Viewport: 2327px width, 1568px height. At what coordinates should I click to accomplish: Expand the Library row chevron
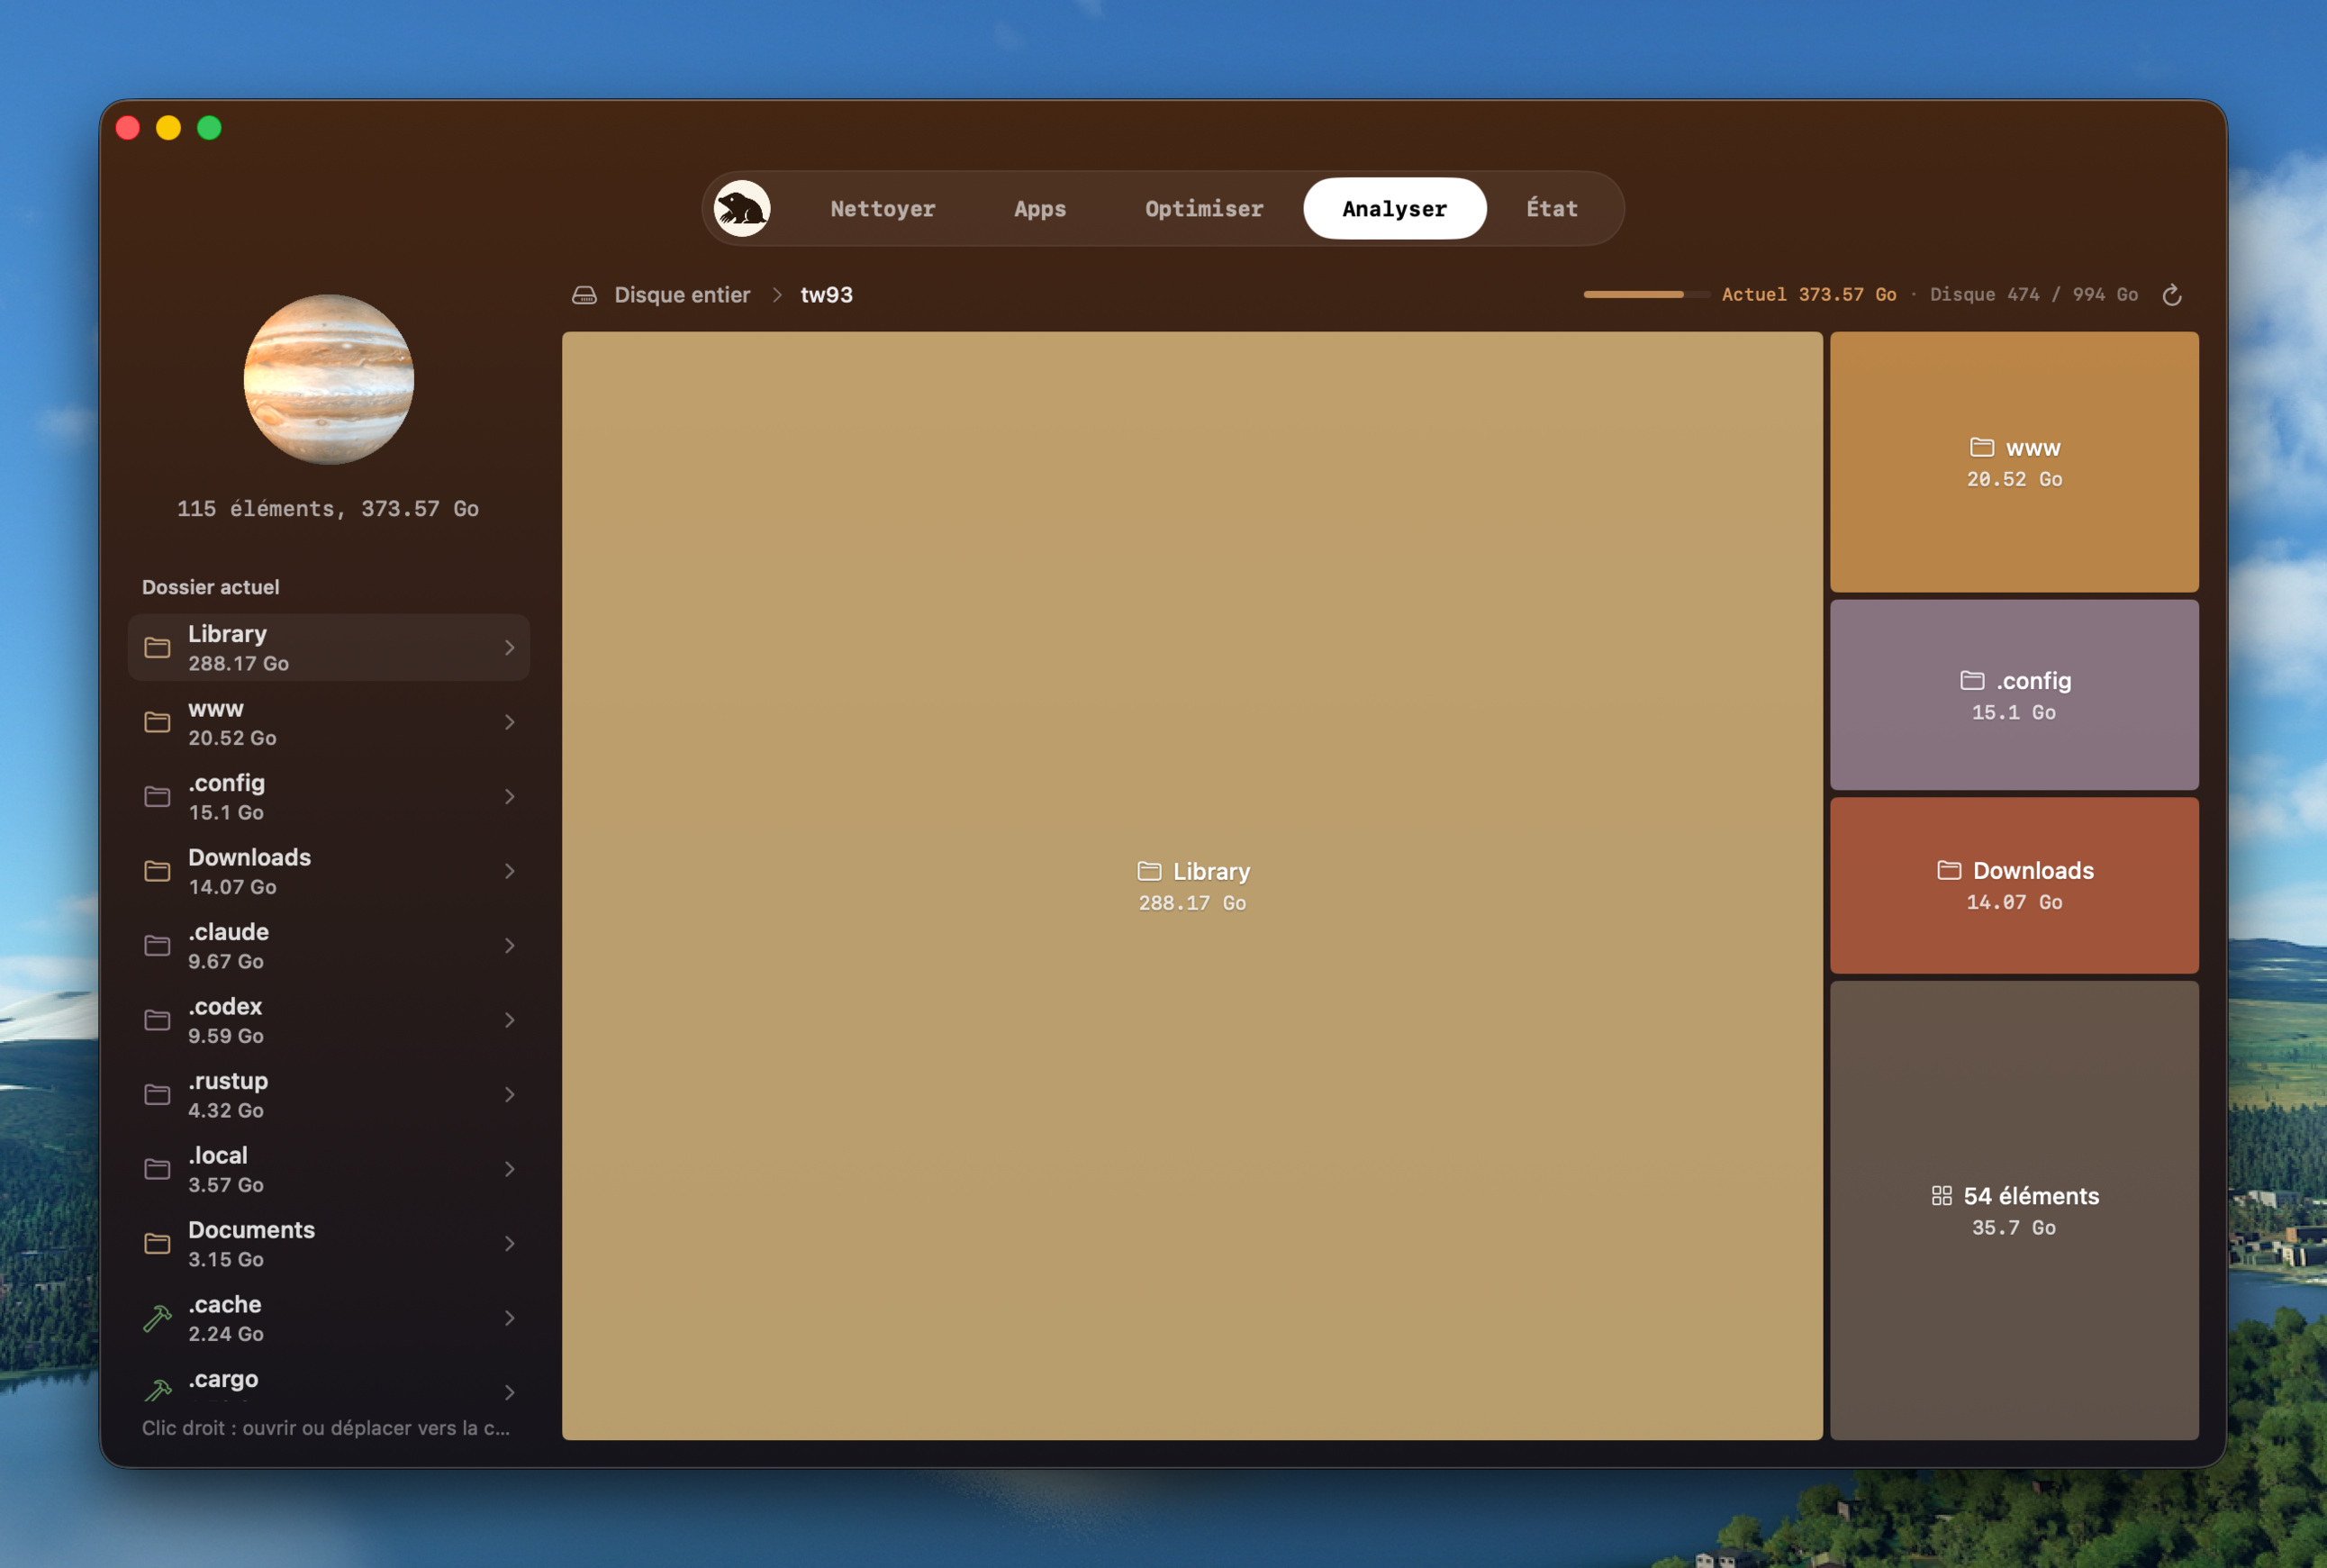(510, 648)
